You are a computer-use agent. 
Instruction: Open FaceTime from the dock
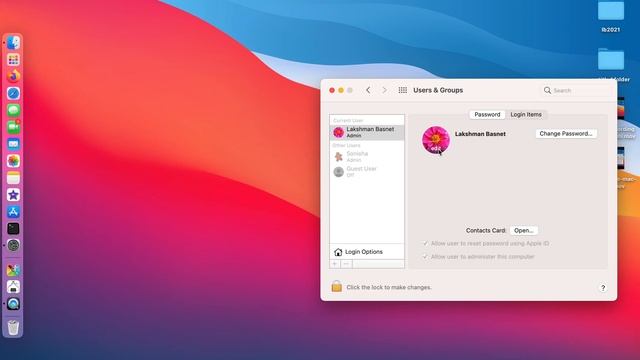pos(13,127)
